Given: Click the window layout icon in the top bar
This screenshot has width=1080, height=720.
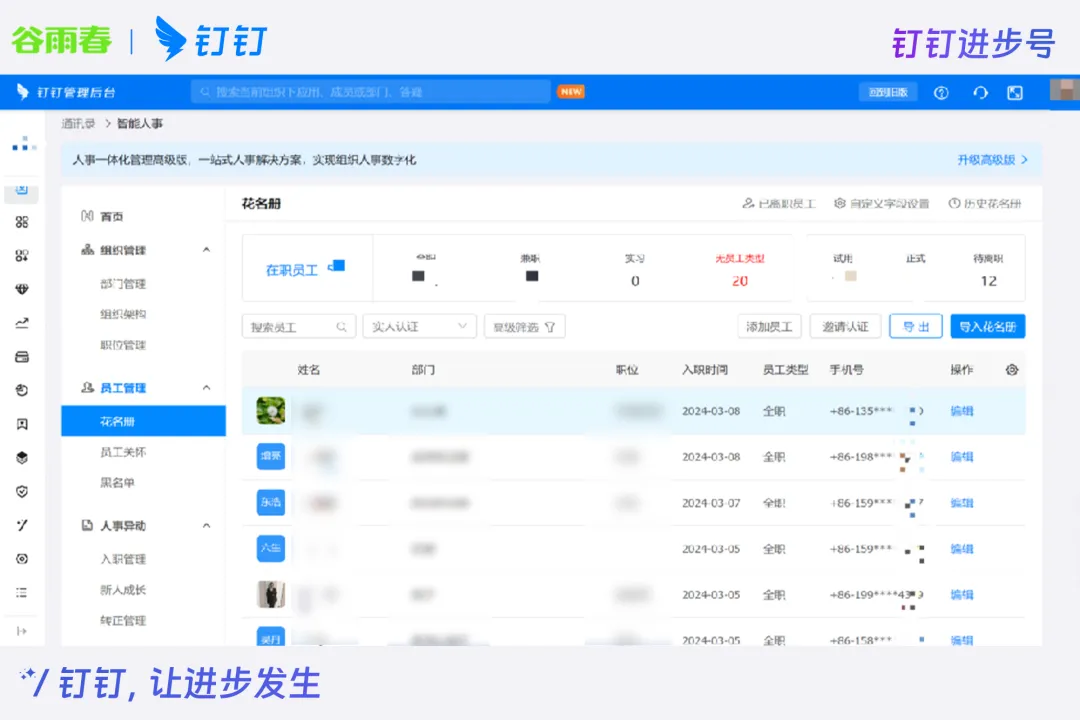Looking at the screenshot, I should pyautogui.click(x=1015, y=93).
